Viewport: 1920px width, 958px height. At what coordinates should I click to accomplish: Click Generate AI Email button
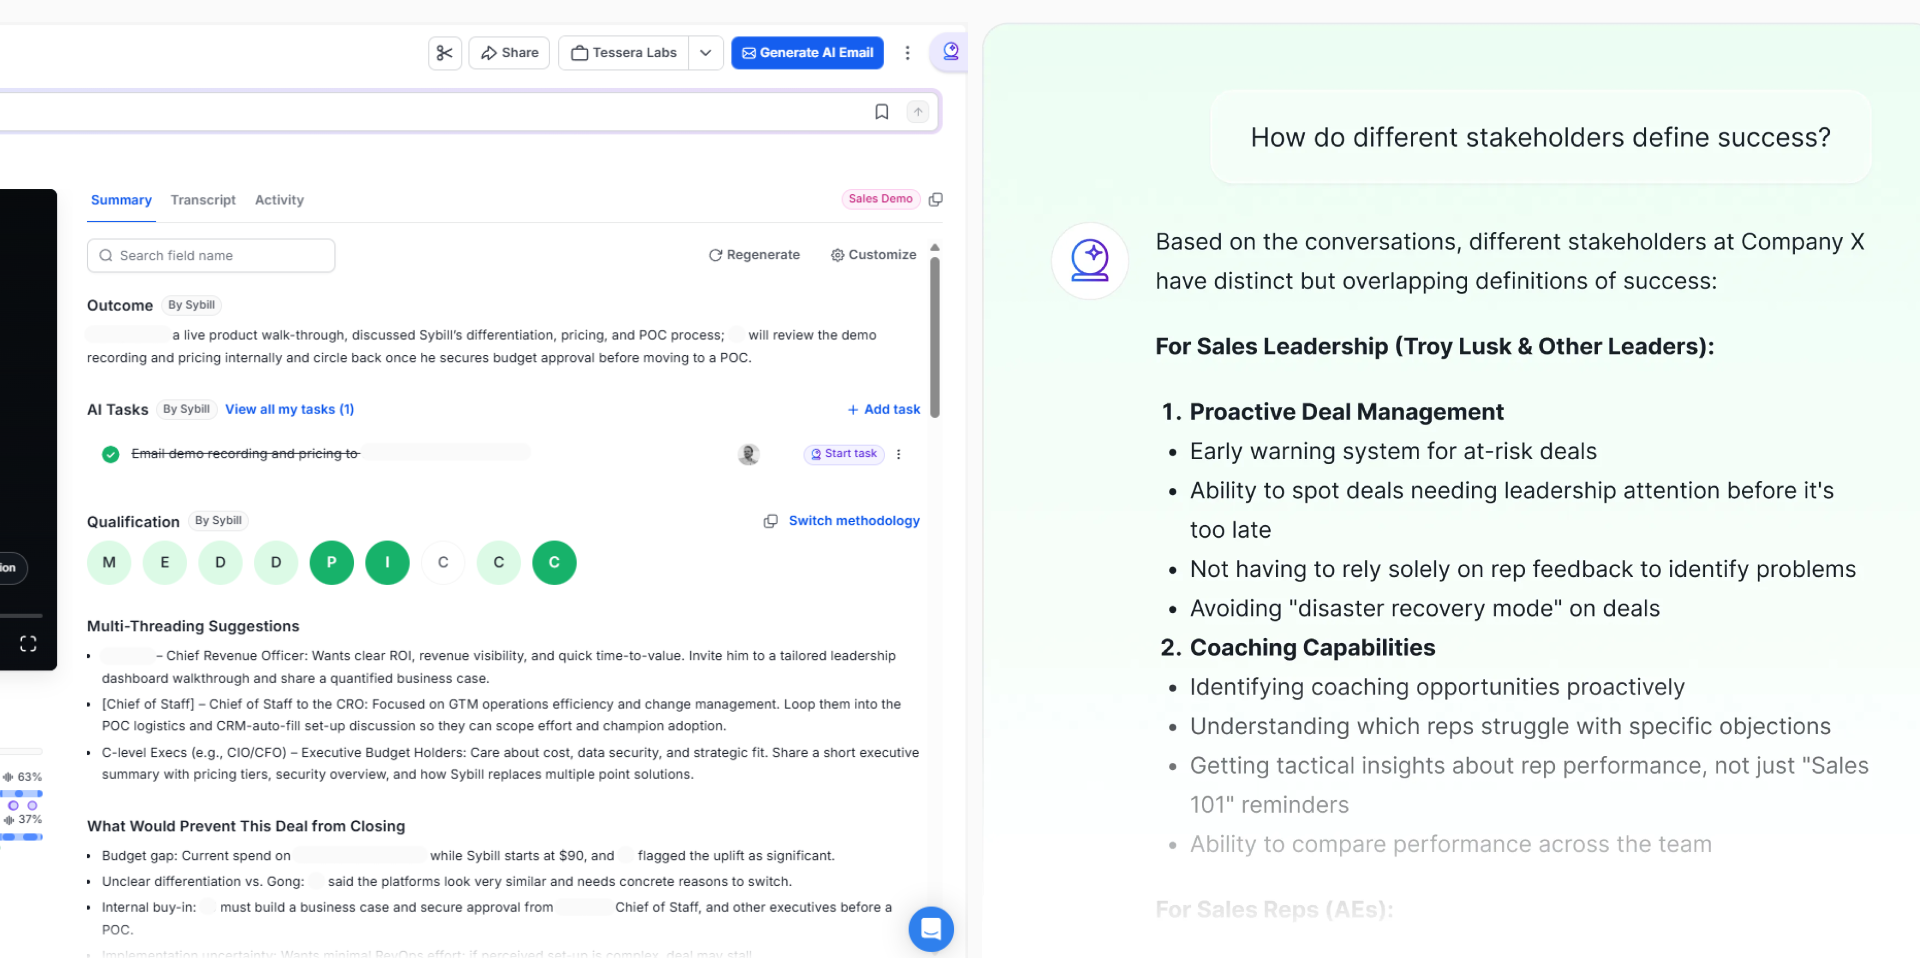pos(807,53)
